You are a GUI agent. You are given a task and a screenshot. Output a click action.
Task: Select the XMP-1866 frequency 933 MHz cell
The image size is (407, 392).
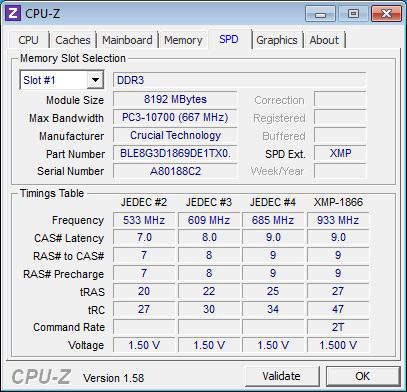pos(338,220)
